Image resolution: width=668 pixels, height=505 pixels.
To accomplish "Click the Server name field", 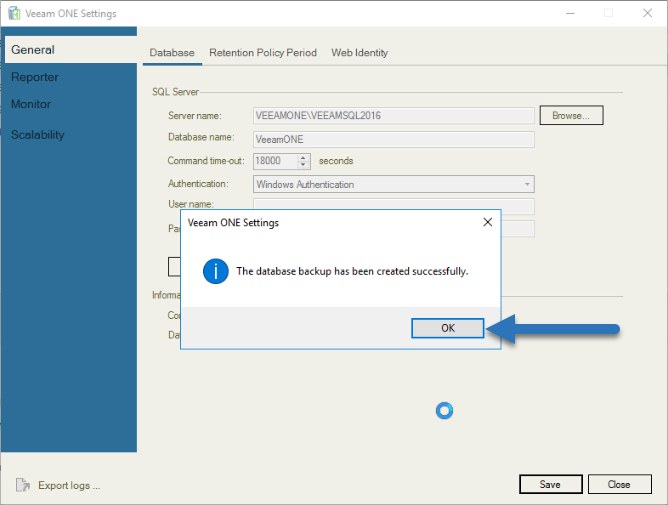I will pyautogui.click(x=394, y=115).
